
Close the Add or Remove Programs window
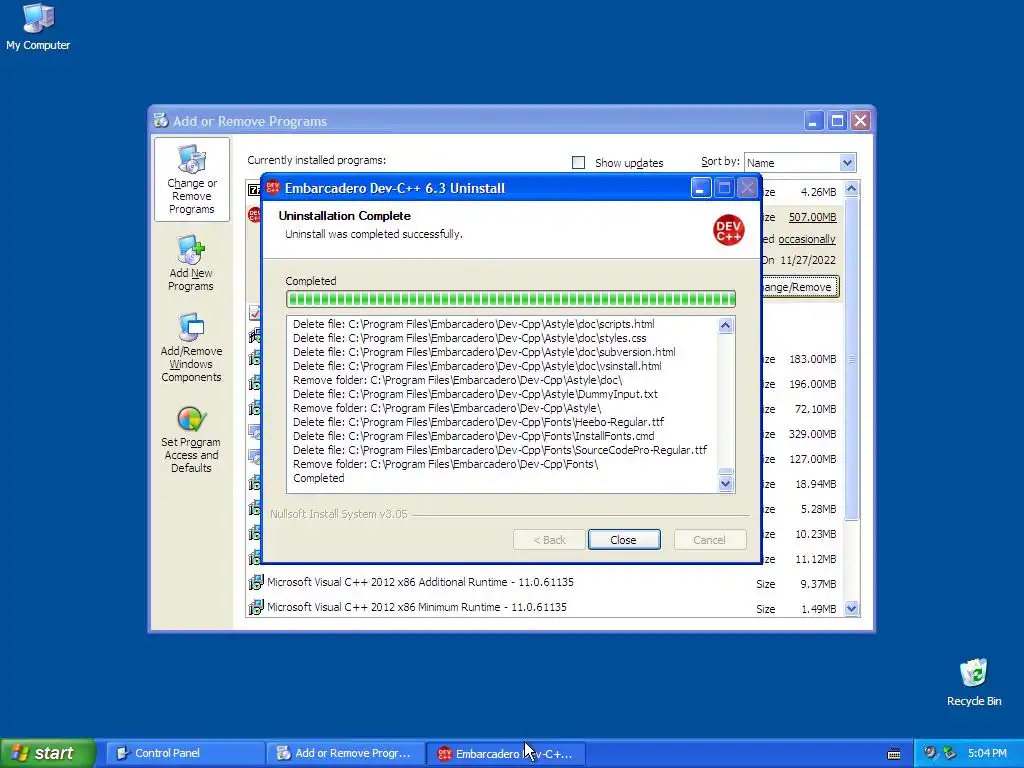[861, 121]
